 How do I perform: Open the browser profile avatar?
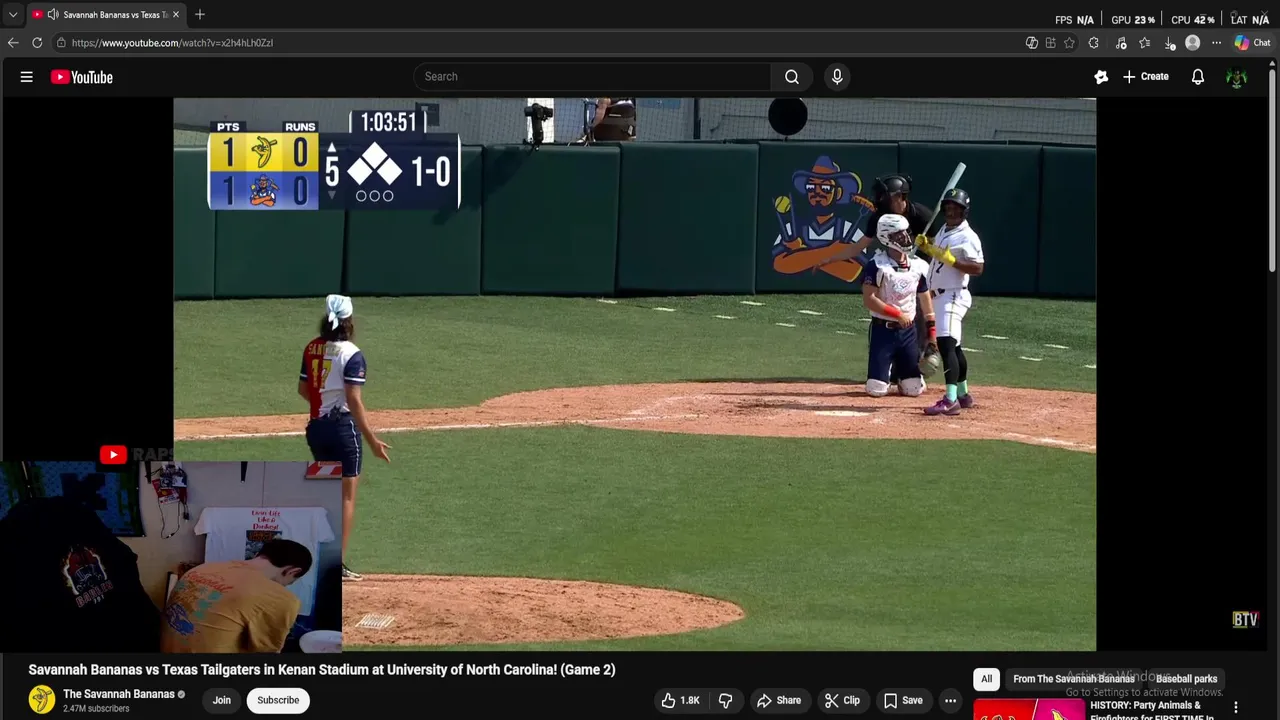(x=1192, y=43)
